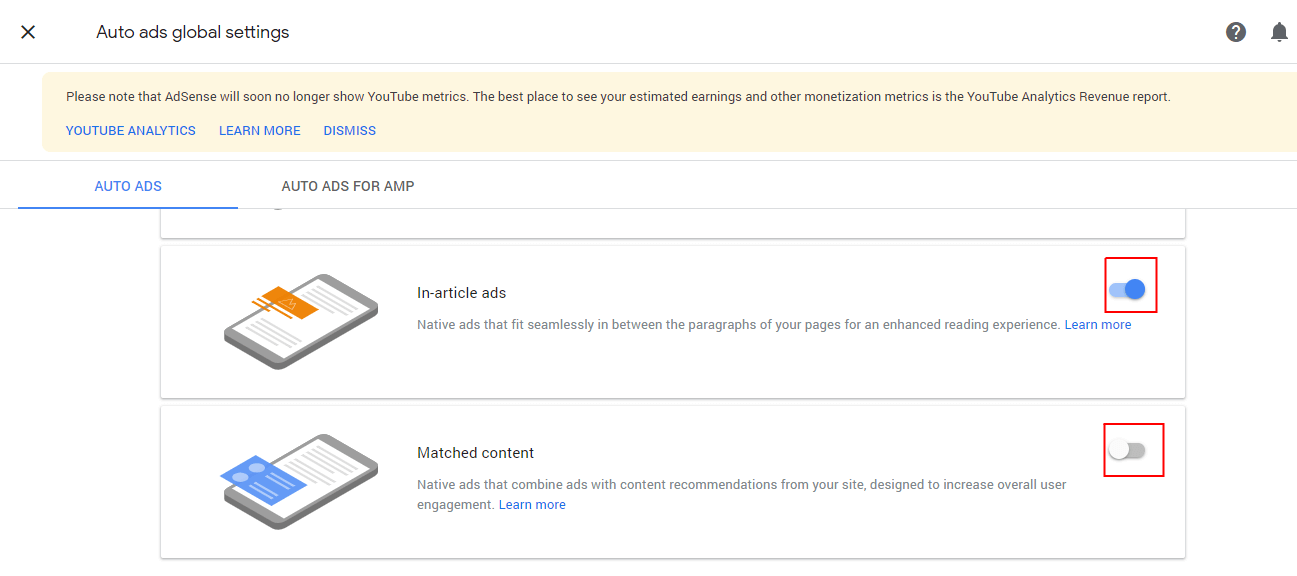The image size is (1297, 576).
Task: Select the Matched content heading
Action: click(476, 453)
